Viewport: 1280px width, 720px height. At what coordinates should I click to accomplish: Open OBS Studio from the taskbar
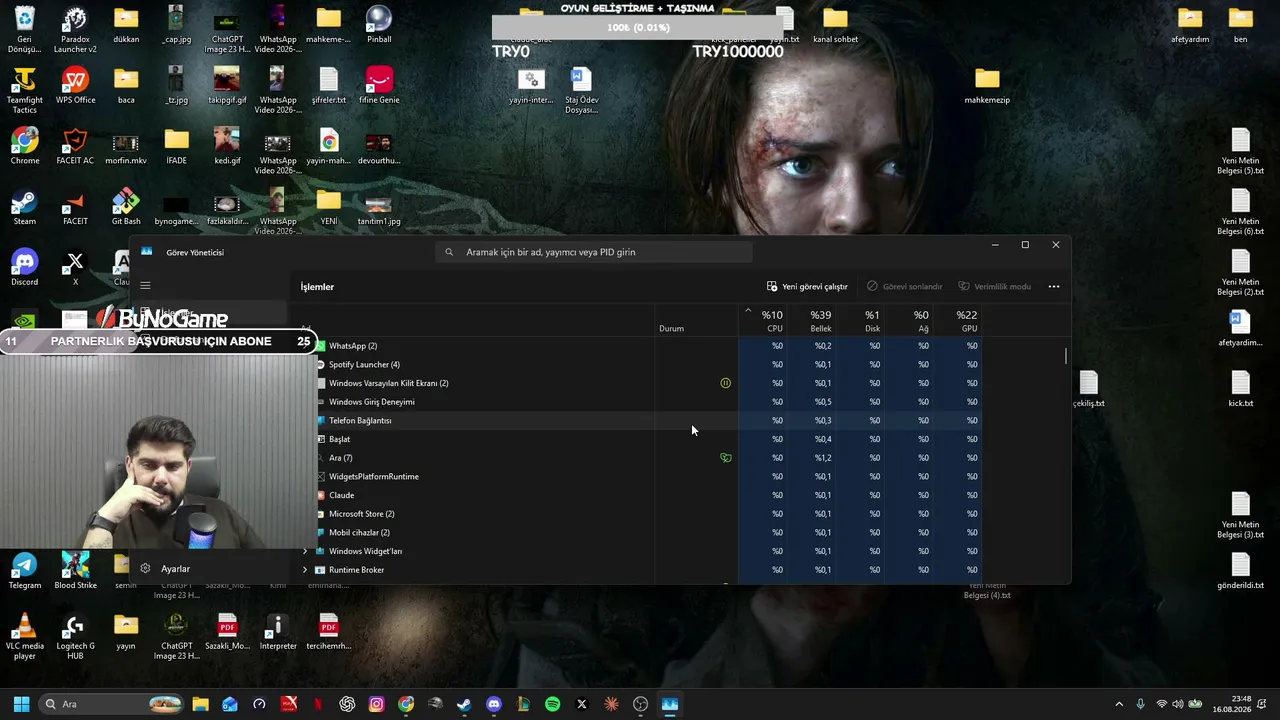(x=641, y=704)
